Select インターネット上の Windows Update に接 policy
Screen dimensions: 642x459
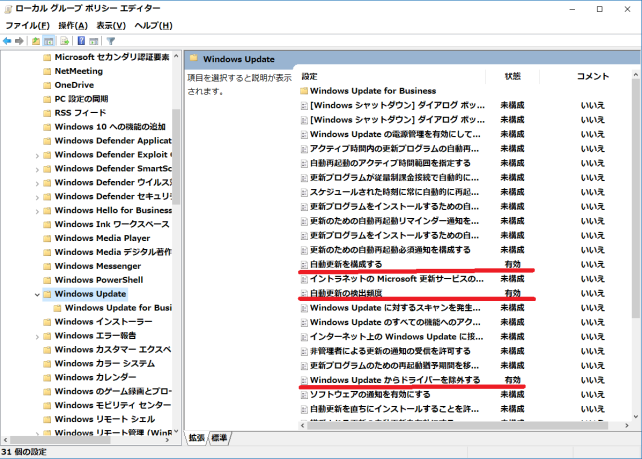tap(396, 337)
